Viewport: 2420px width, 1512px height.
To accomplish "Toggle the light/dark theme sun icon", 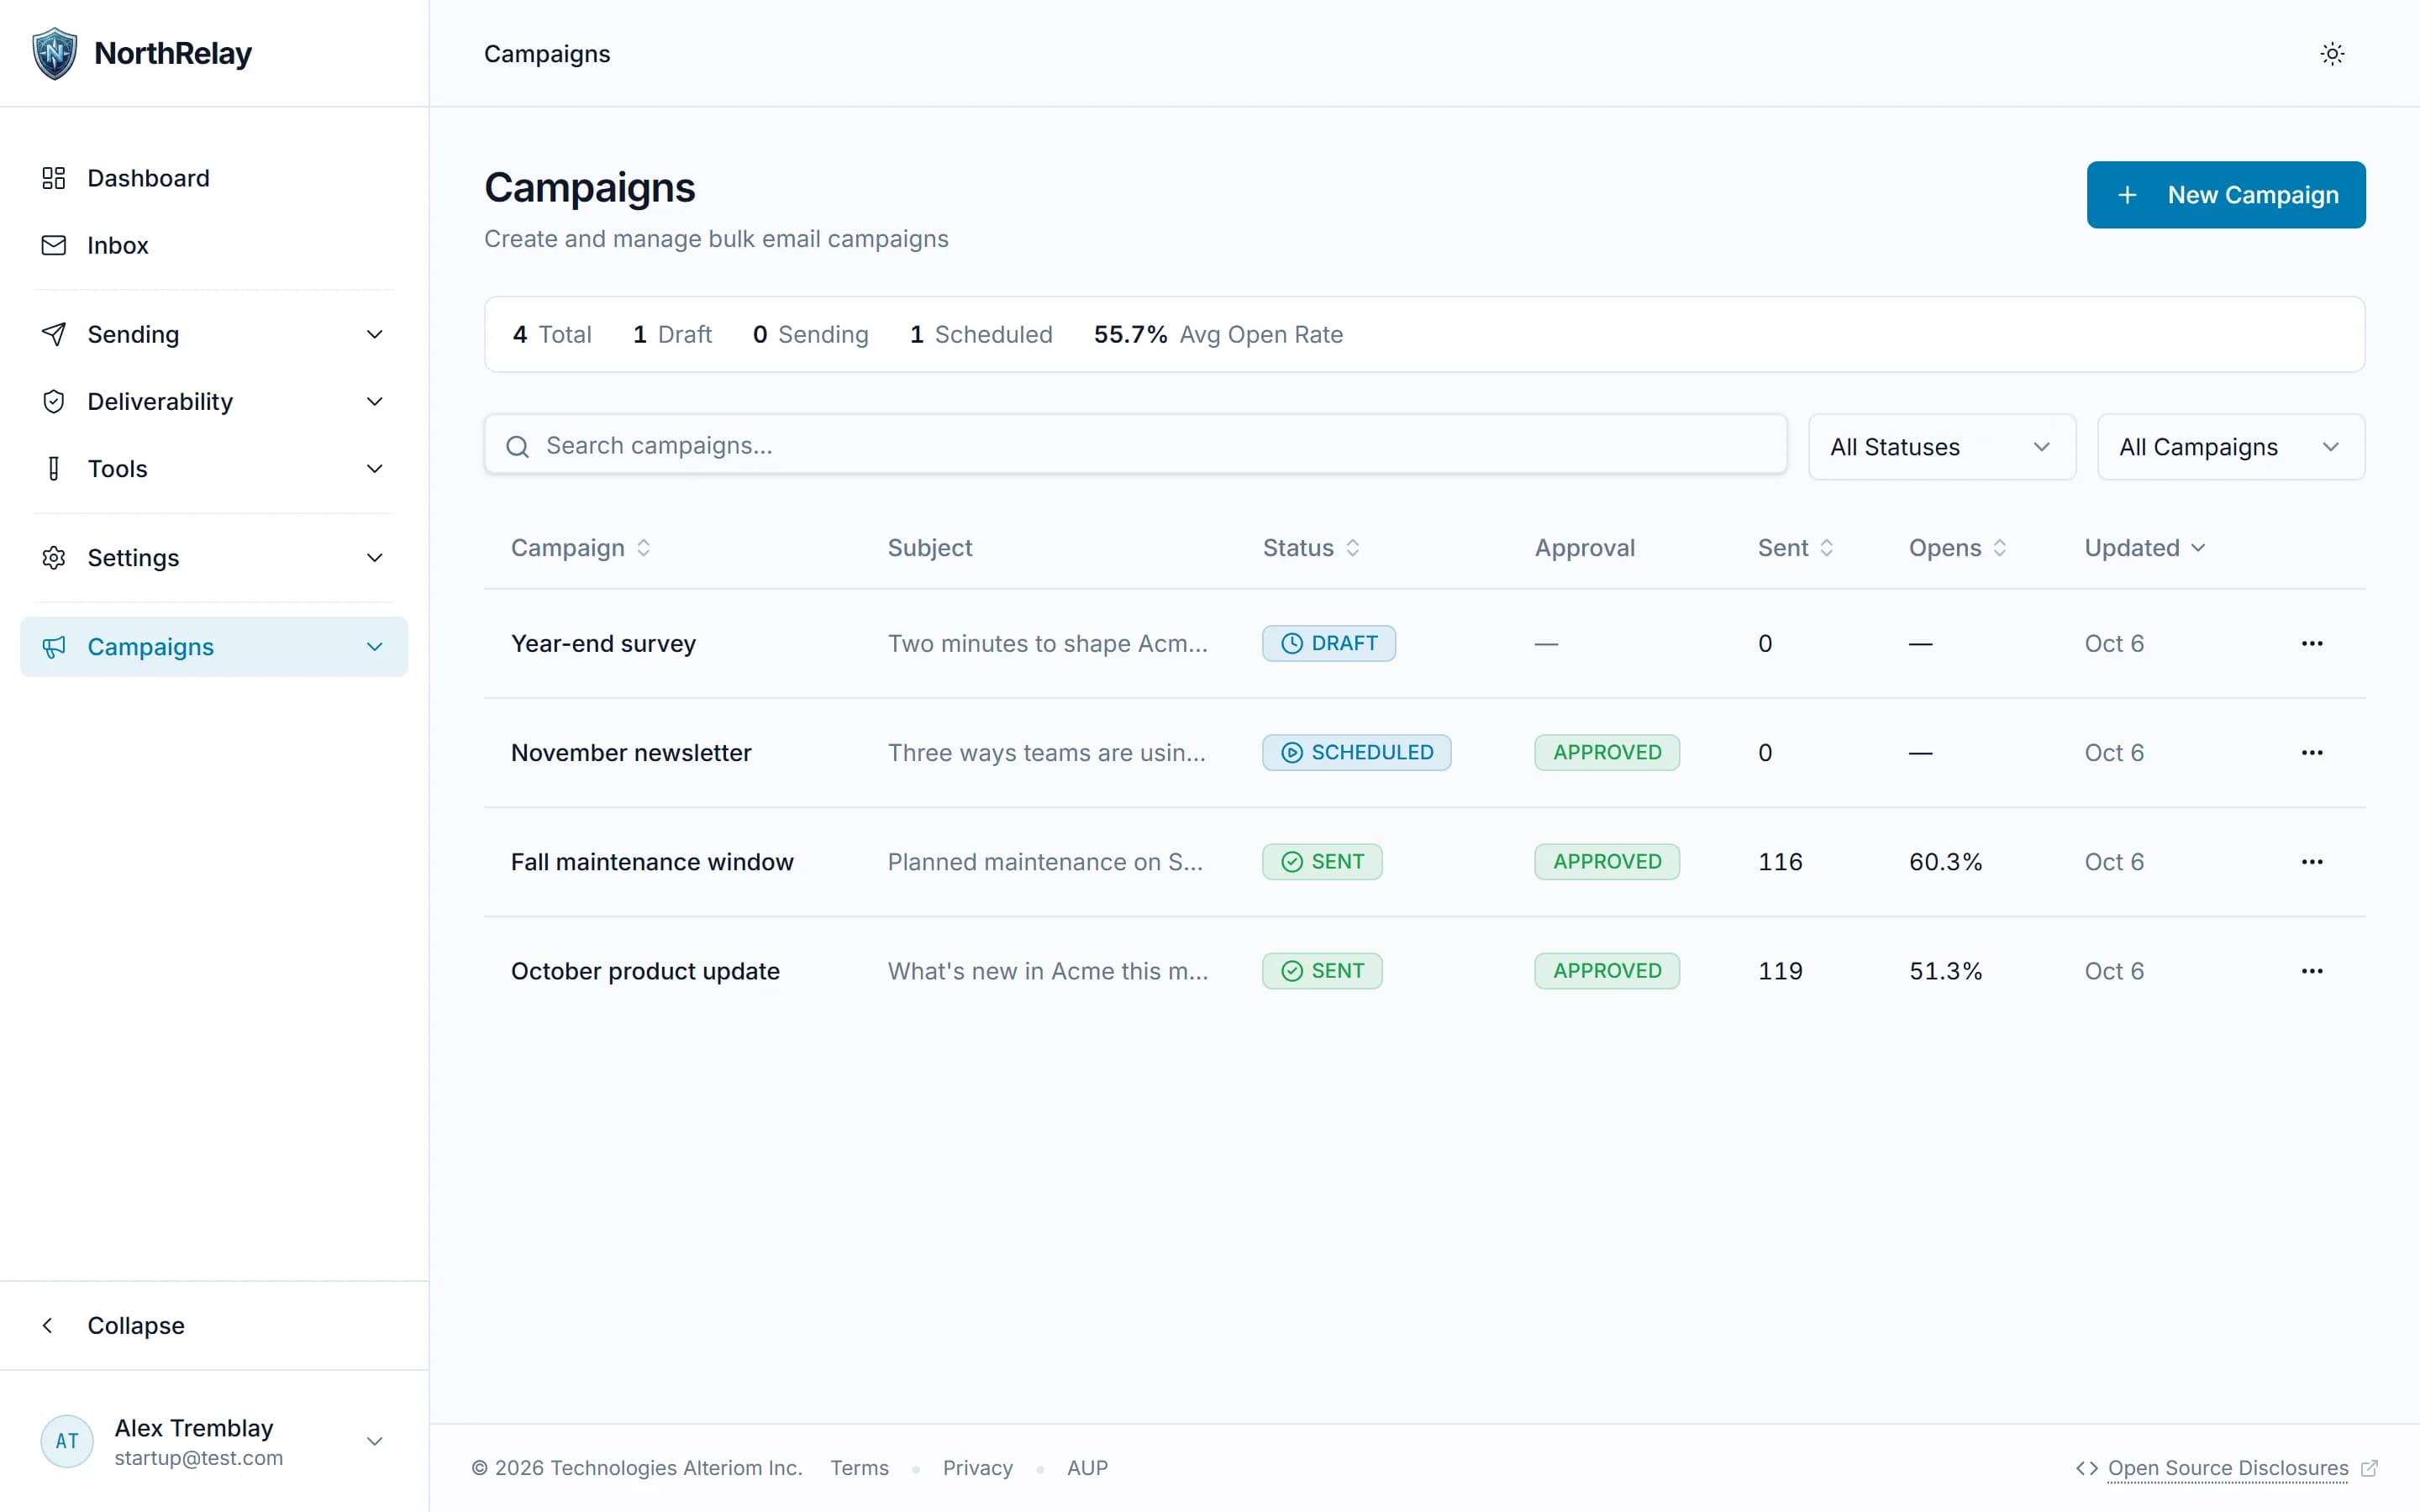I will (2332, 54).
